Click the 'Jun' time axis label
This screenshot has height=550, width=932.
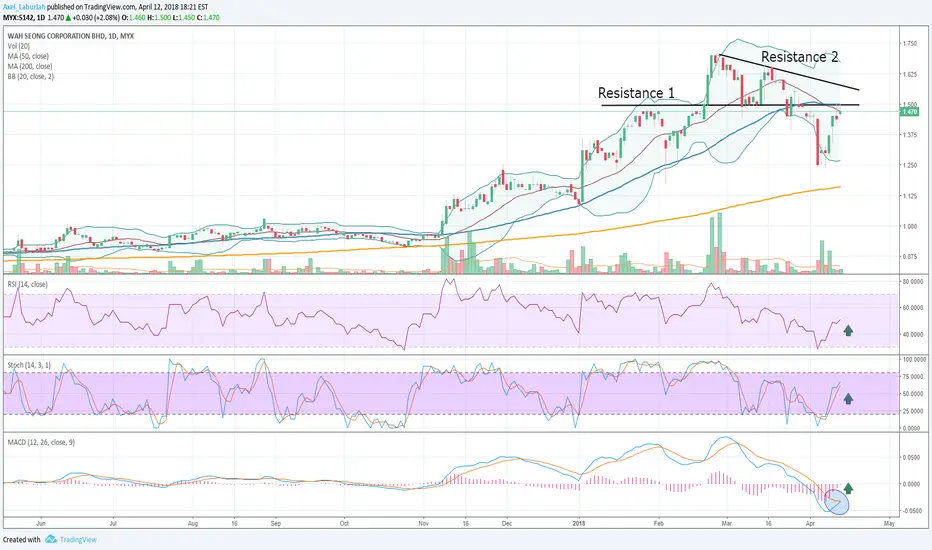[x=41, y=524]
